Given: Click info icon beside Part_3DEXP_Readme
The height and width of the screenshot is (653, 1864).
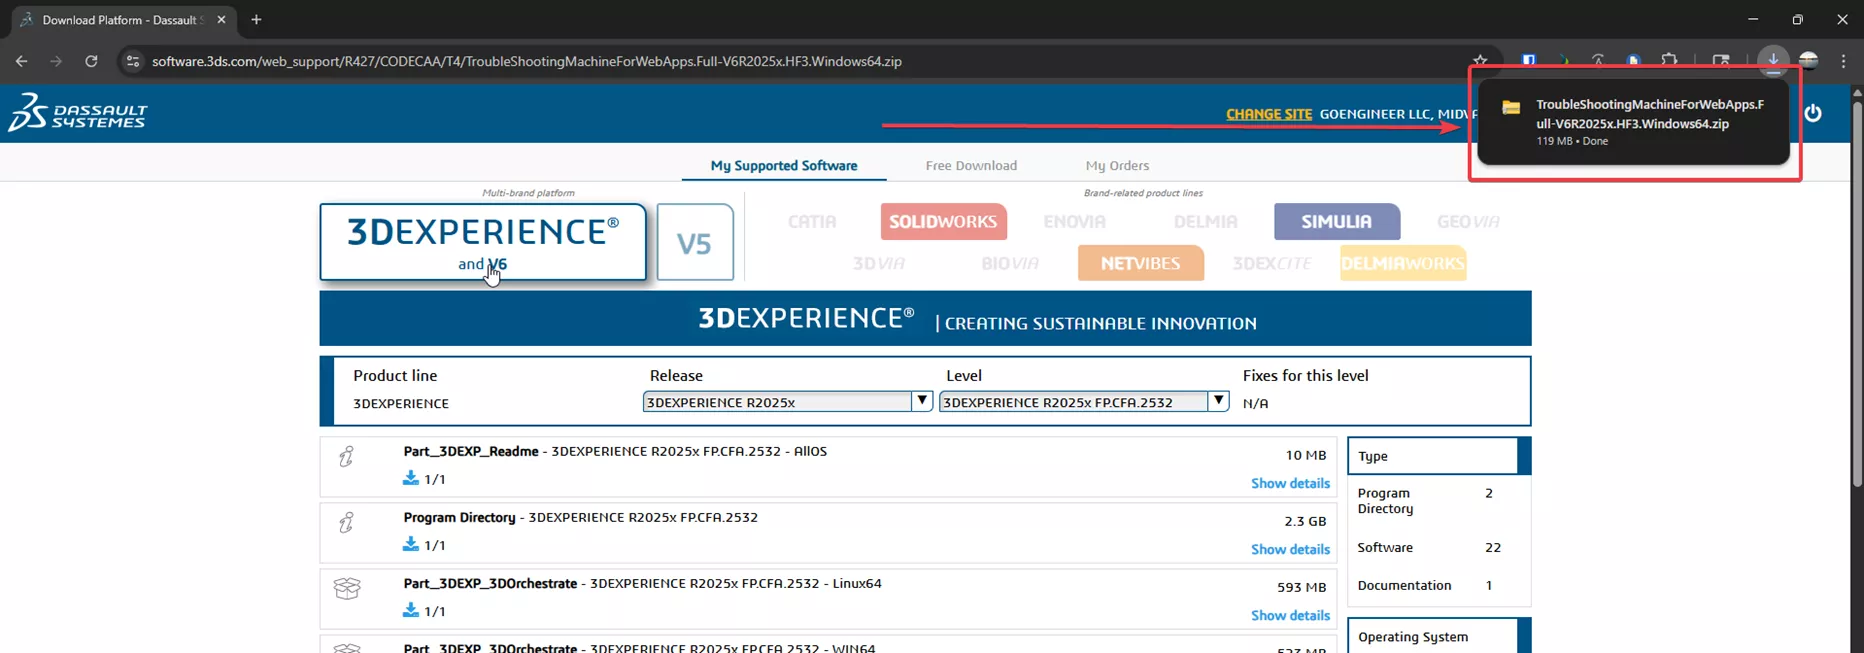Looking at the screenshot, I should (346, 456).
